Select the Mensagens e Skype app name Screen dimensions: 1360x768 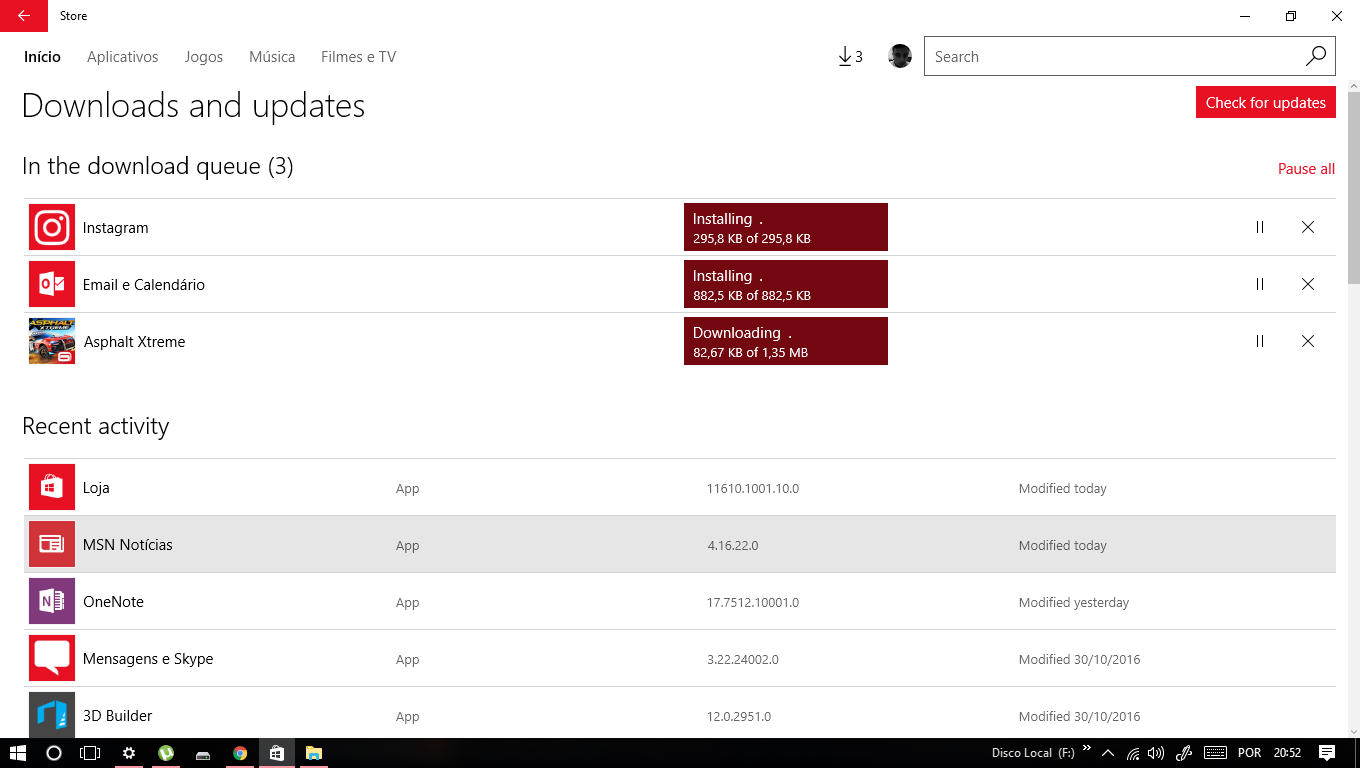tap(148, 659)
